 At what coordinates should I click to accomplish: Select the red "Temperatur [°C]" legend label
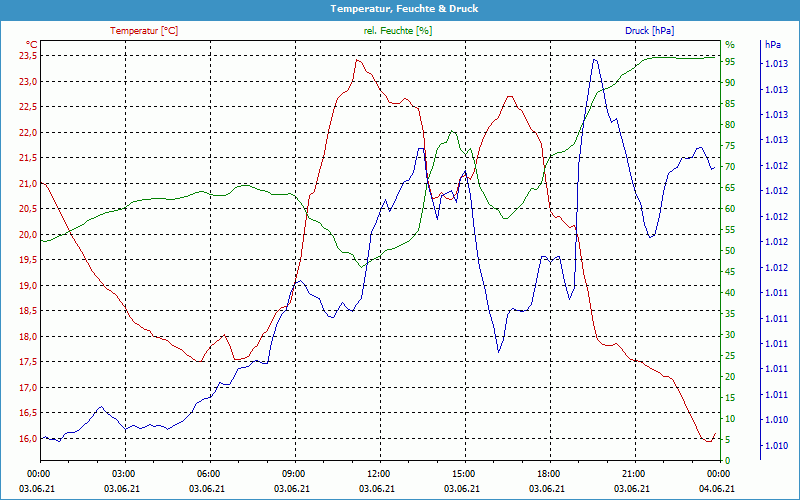tap(144, 31)
